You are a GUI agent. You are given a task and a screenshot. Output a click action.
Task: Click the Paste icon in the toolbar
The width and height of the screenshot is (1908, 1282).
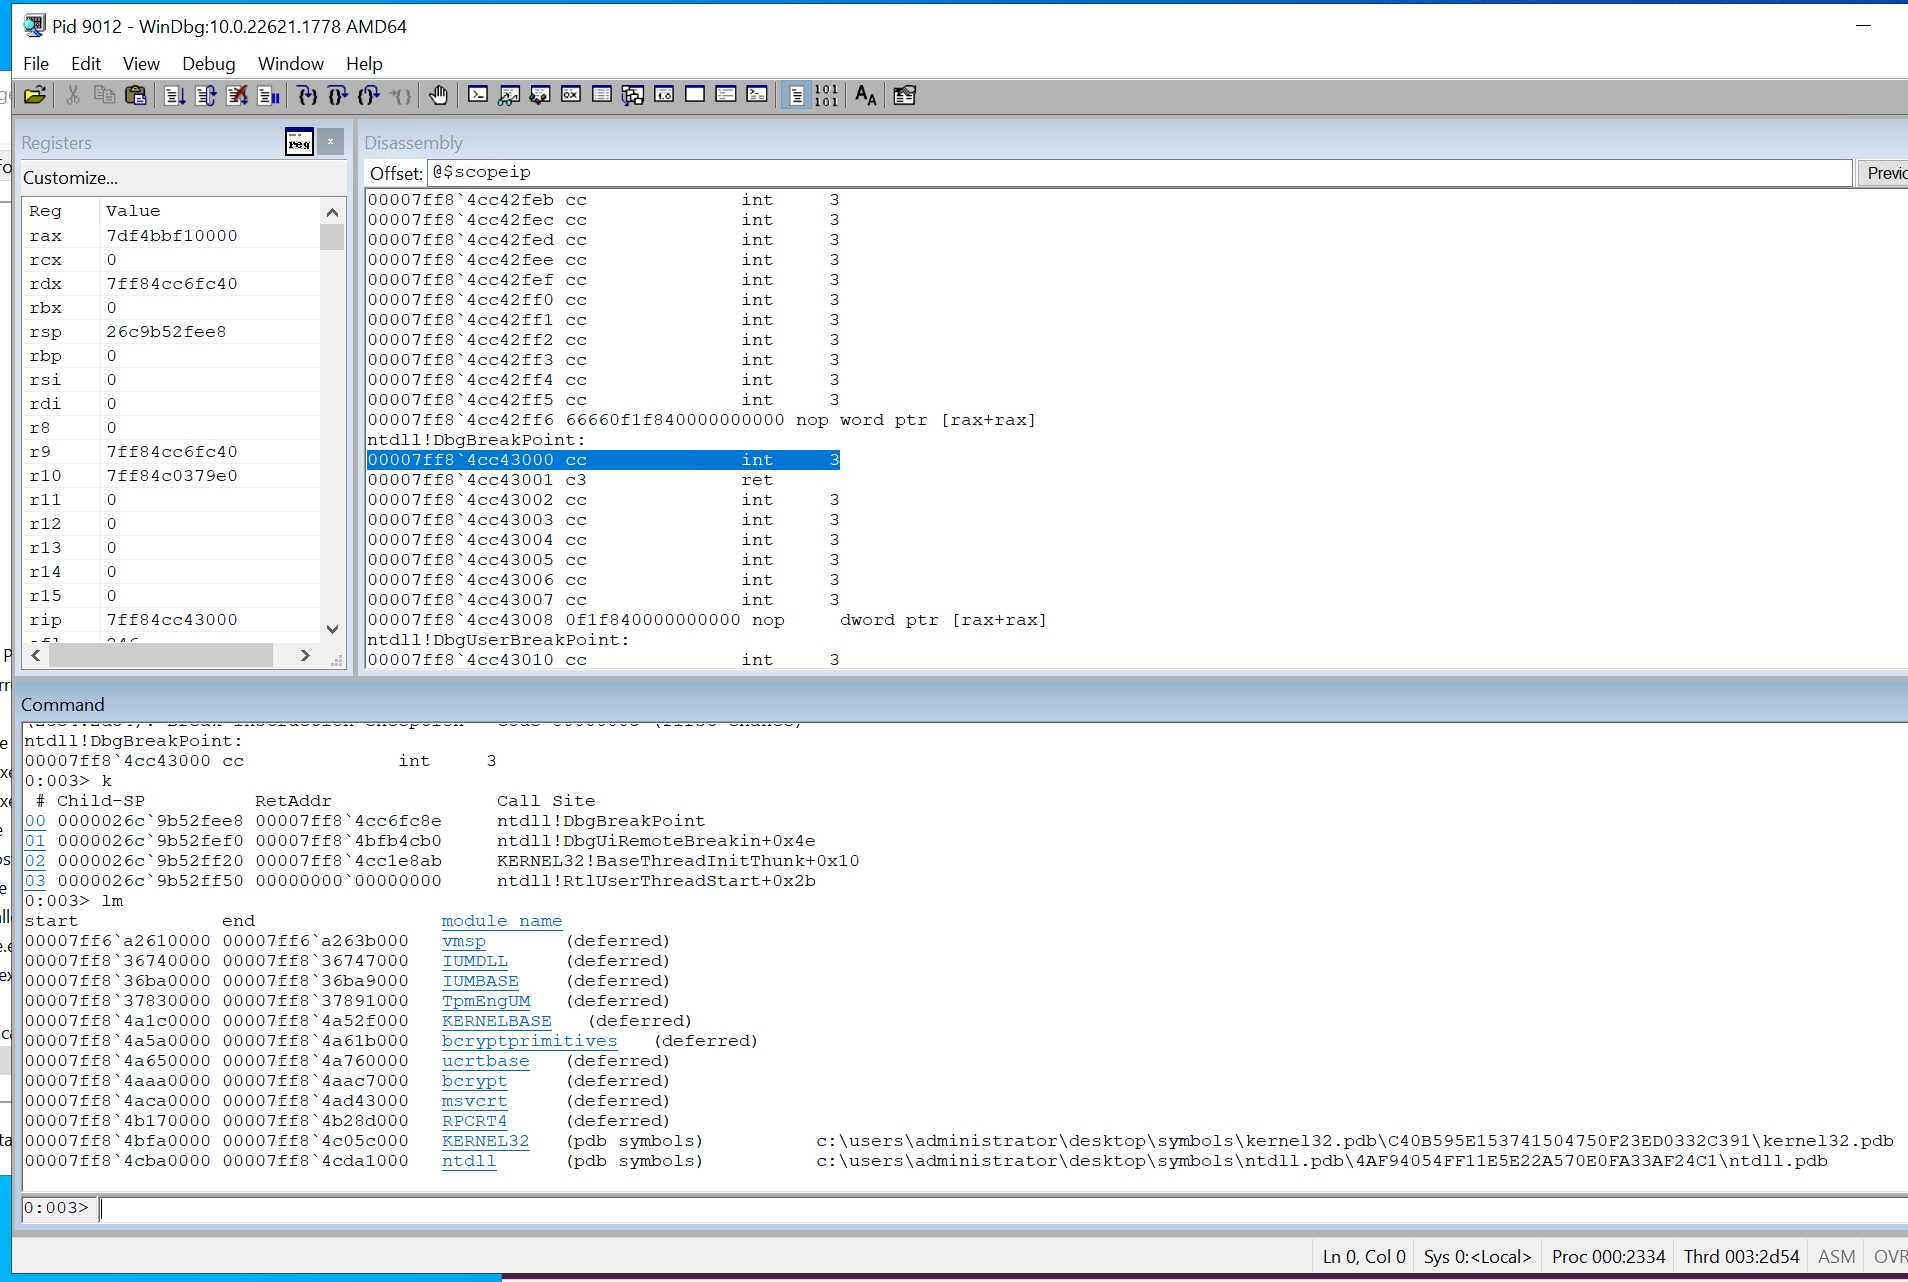pos(136,95)
